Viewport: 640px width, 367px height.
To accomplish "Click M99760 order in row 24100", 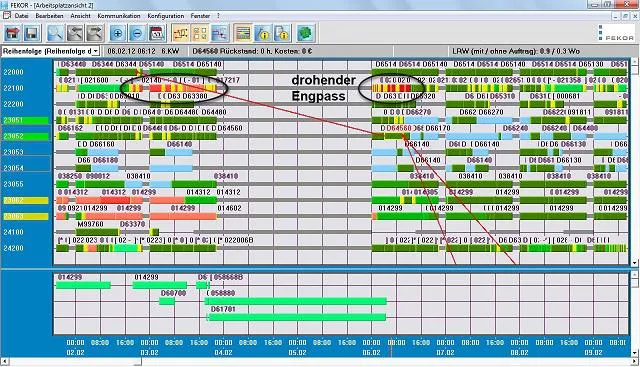I will click(90, 224).
